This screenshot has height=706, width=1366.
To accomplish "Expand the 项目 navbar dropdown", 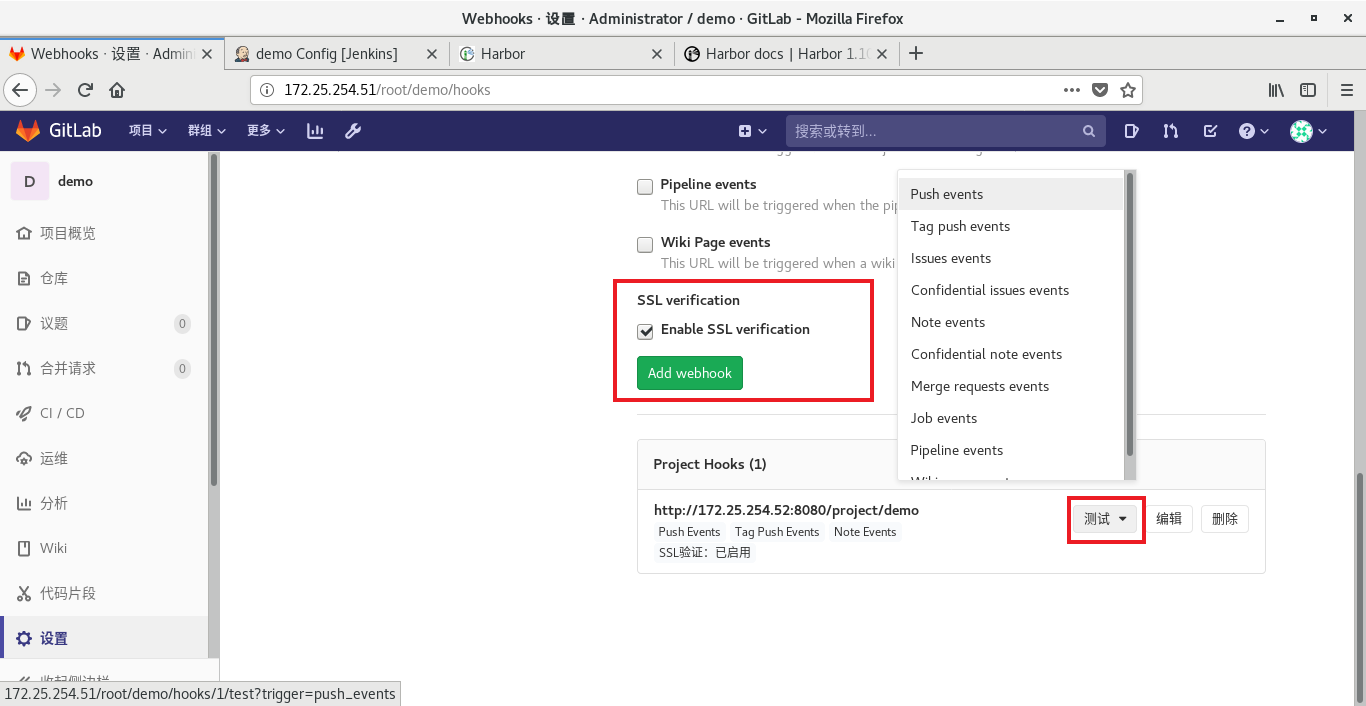I will click(147, 131).
